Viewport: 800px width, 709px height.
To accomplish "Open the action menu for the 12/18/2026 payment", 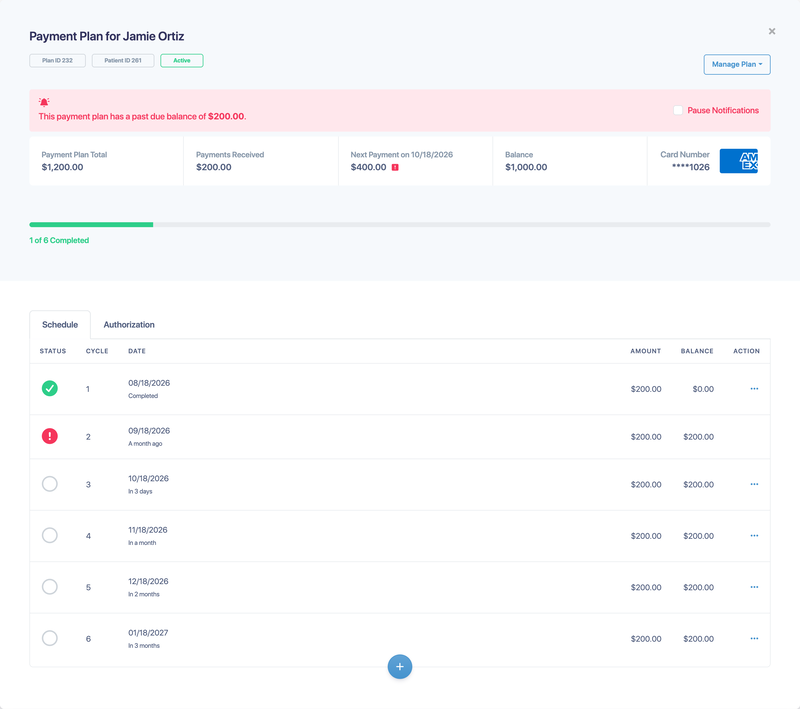I will point(754,587).
